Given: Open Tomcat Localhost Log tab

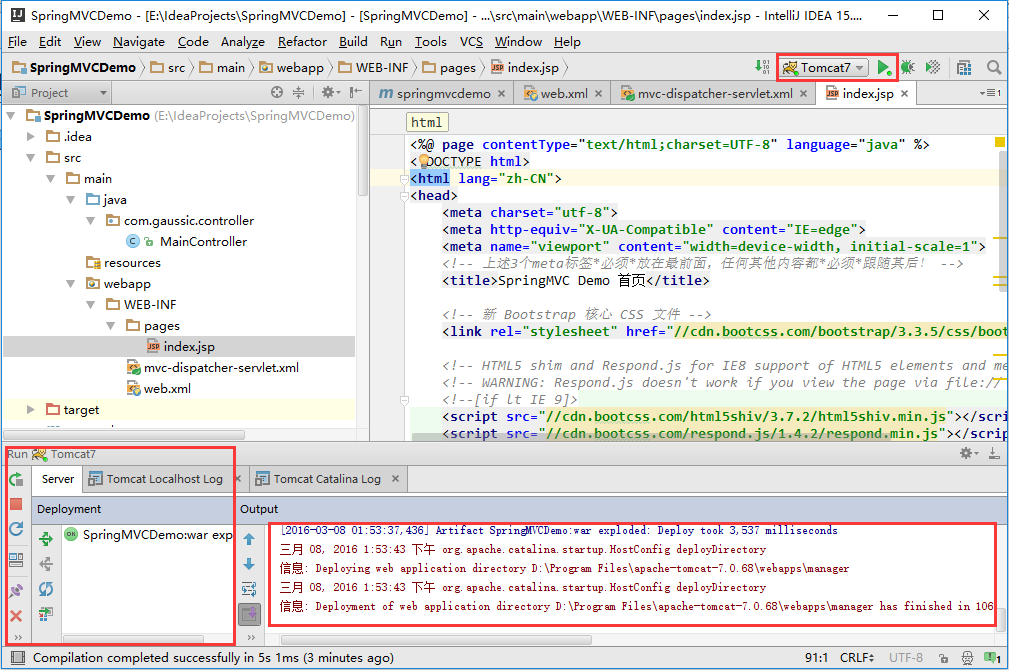Looking at the screenshot, I should coord(164,479).
